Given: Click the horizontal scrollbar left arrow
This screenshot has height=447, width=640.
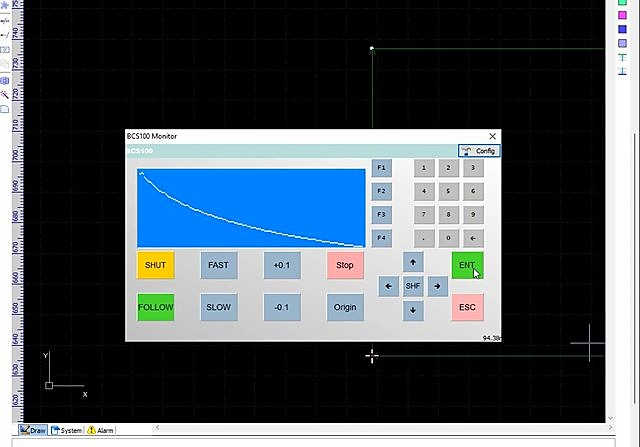Looking at the screenshot, I should [x=157, y=428].
